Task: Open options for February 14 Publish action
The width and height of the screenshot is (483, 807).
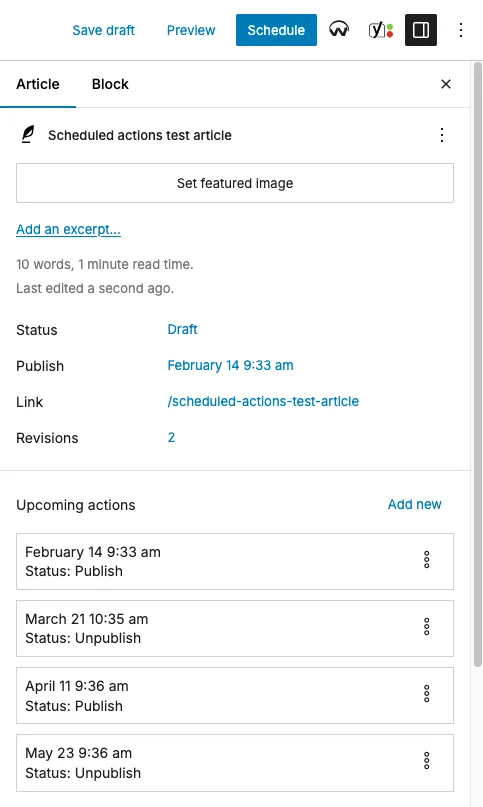Action: 426,559
